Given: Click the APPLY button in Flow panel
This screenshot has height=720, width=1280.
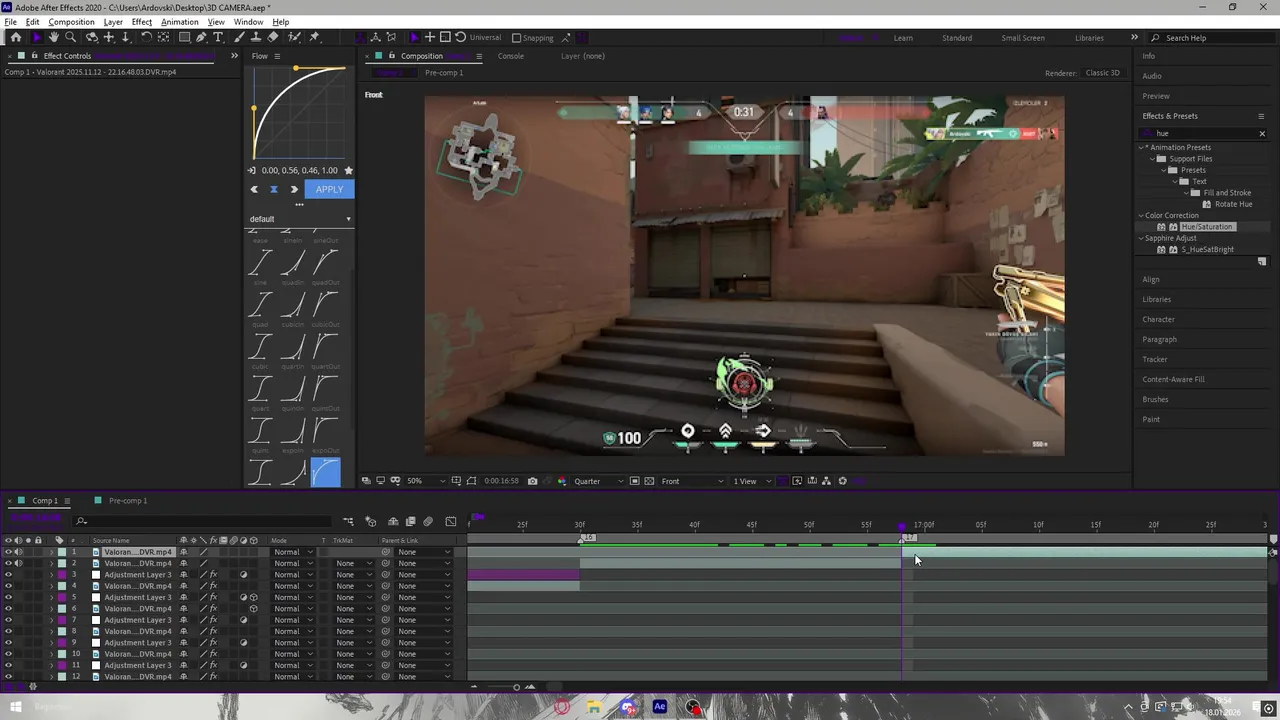Looking at the screenshot, I should (x=329, y=189).
